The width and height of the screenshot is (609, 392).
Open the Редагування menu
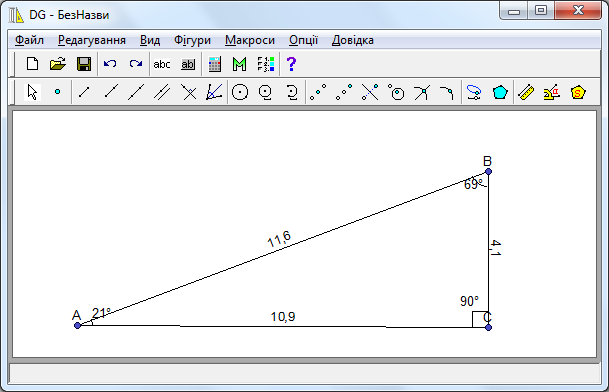(92, 40)
